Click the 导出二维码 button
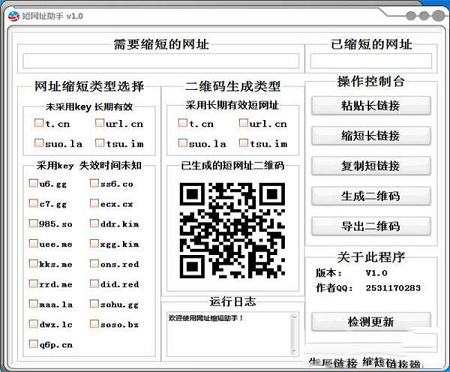 (371, 226)
